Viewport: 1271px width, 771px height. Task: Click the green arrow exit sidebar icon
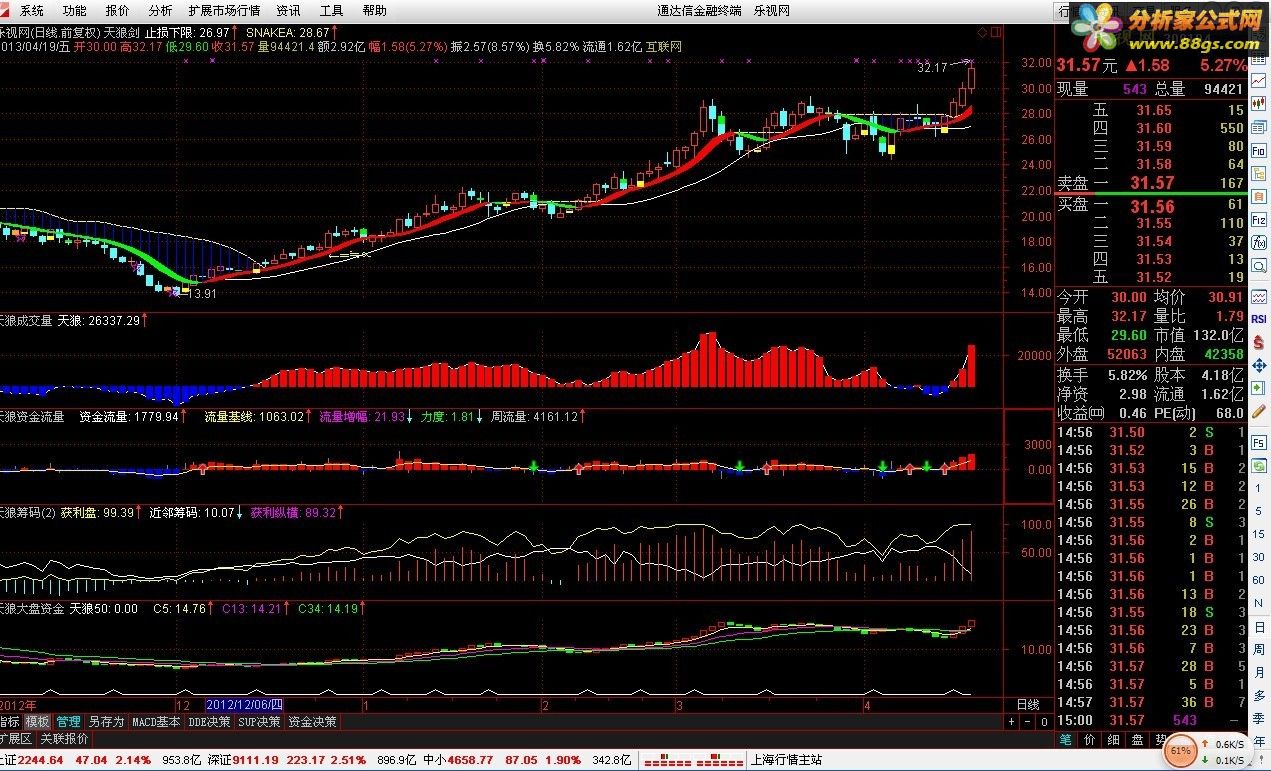1259,388
